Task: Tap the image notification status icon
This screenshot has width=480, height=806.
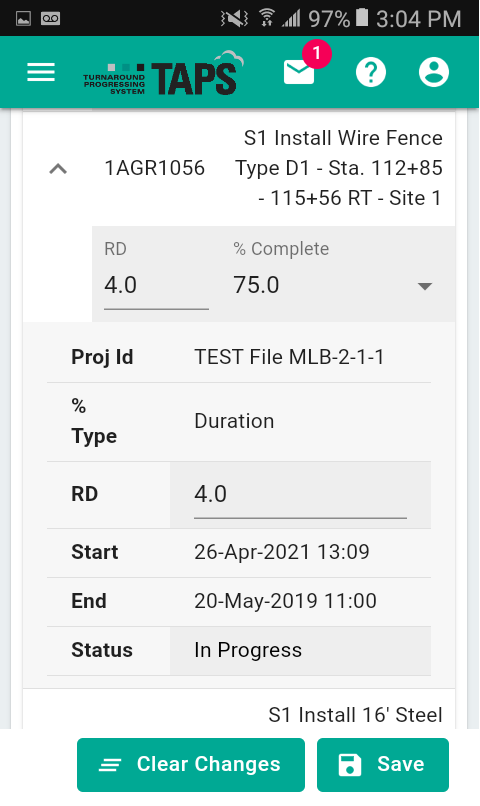Action: (x=23, y=19)
